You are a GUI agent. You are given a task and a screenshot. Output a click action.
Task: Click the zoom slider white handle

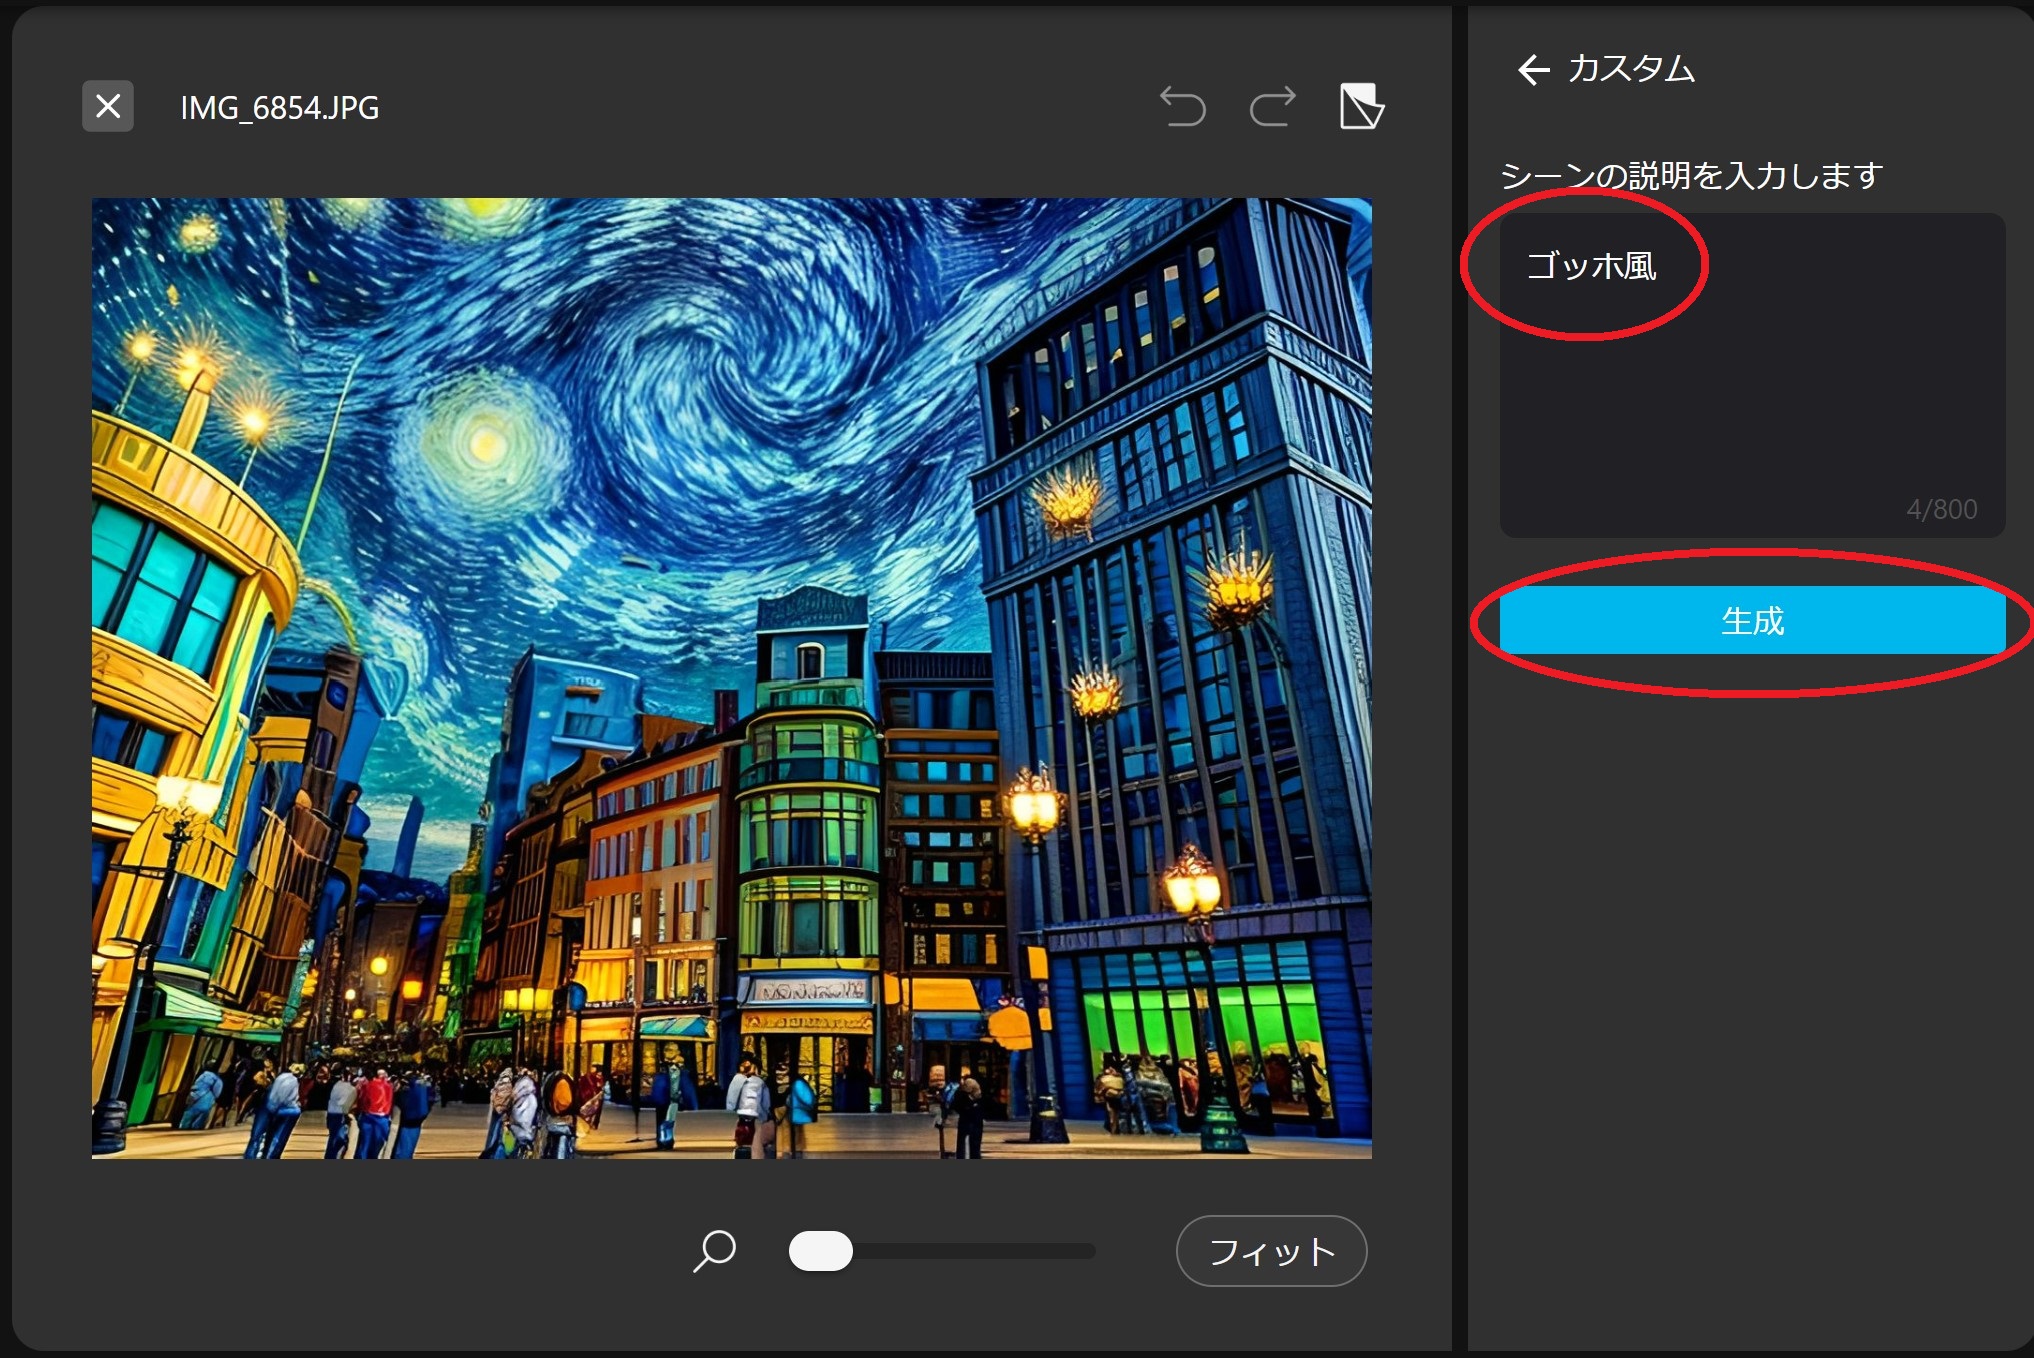point(820,1251)
